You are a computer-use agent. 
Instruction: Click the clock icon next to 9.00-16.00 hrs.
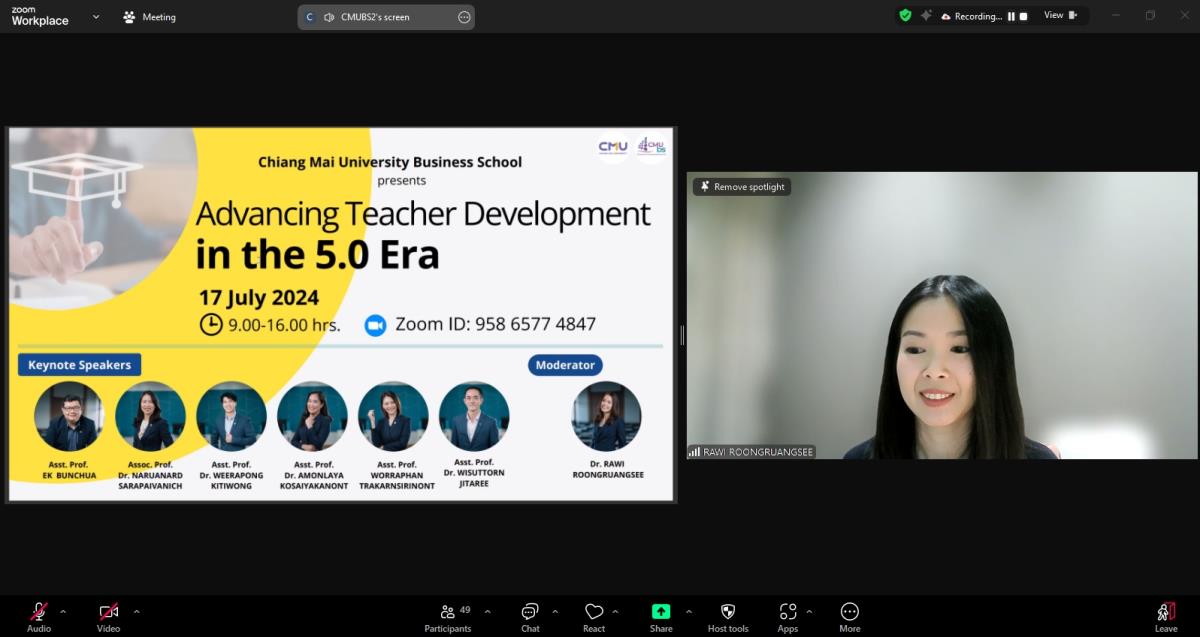click(211, 324)
